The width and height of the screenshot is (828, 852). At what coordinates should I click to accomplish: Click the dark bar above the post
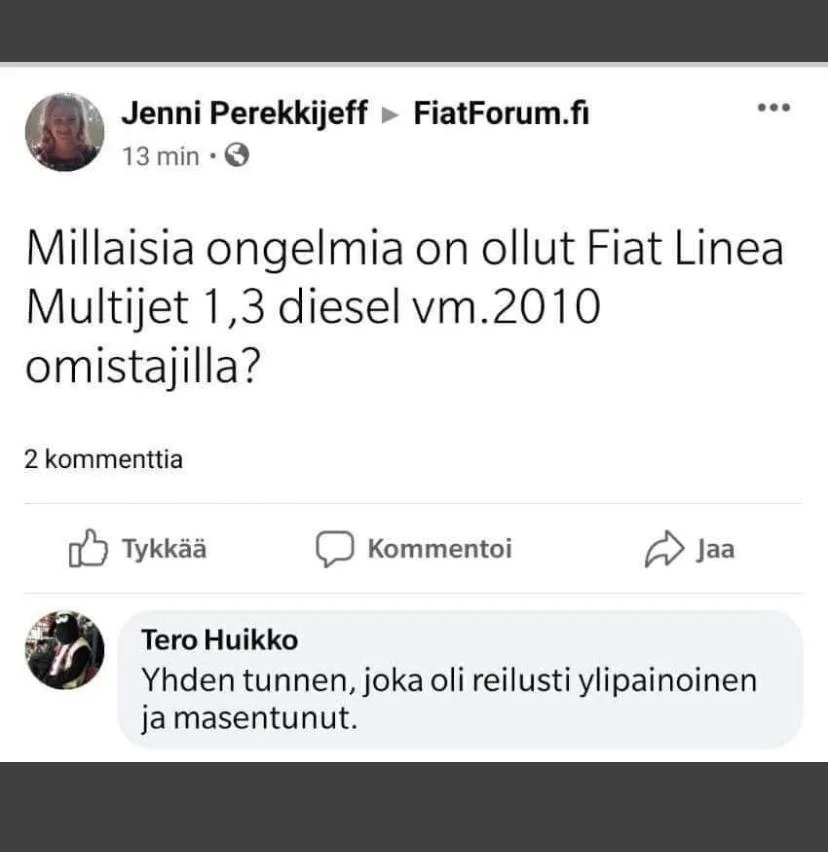click(414, 30)
